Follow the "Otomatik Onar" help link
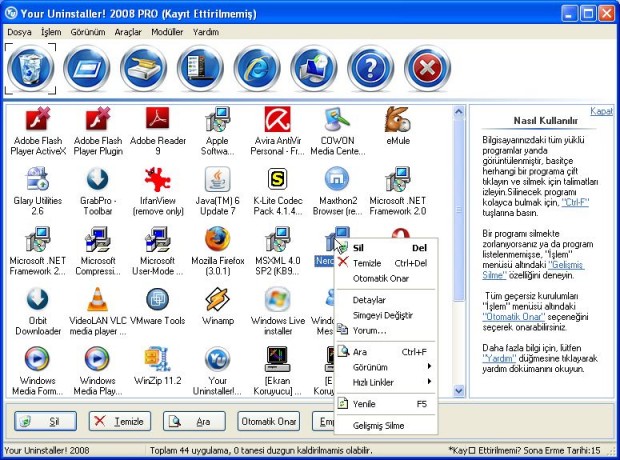This screenshot has height=460, width=620. point(514,317)
